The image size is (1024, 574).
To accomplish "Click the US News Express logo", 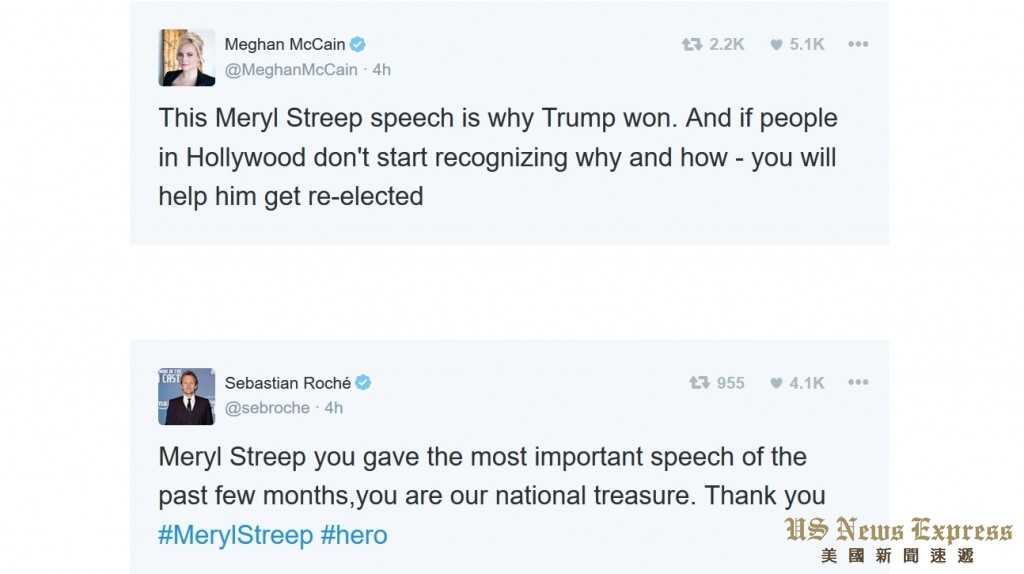I will point(898,540).
